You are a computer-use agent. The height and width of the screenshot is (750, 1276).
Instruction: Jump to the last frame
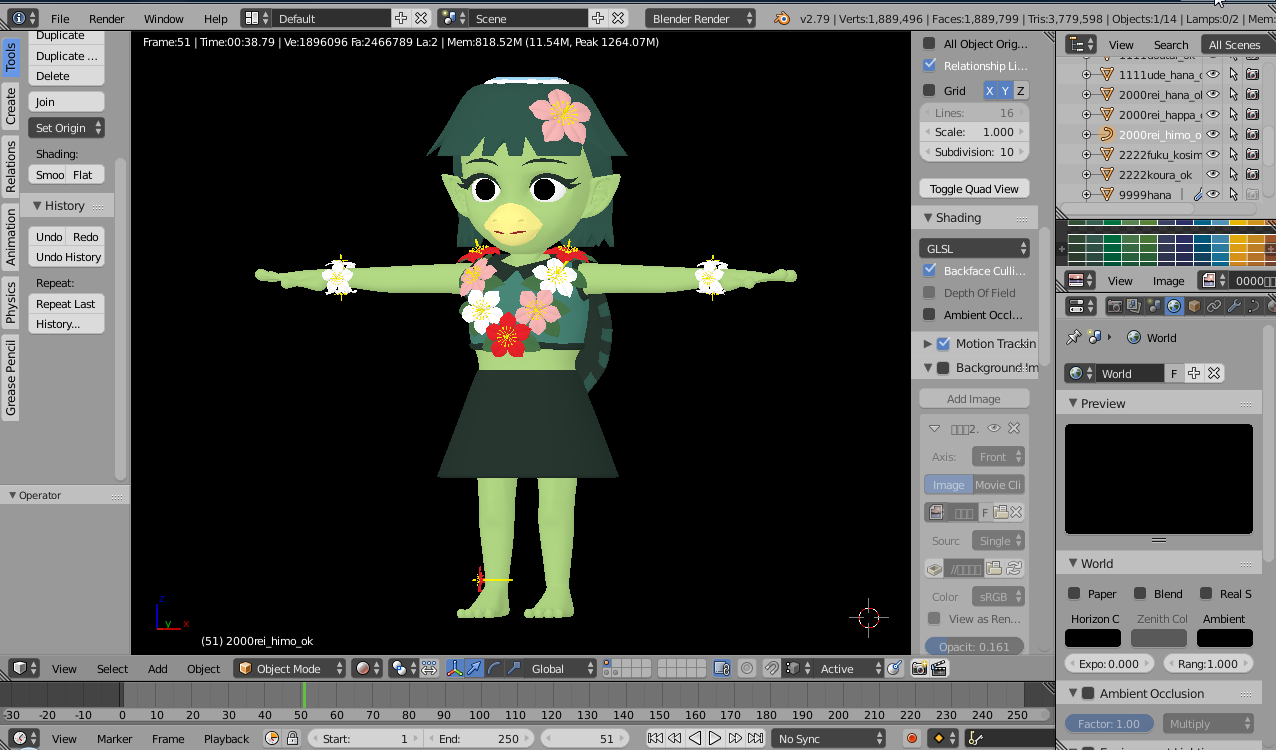[755, 738]
